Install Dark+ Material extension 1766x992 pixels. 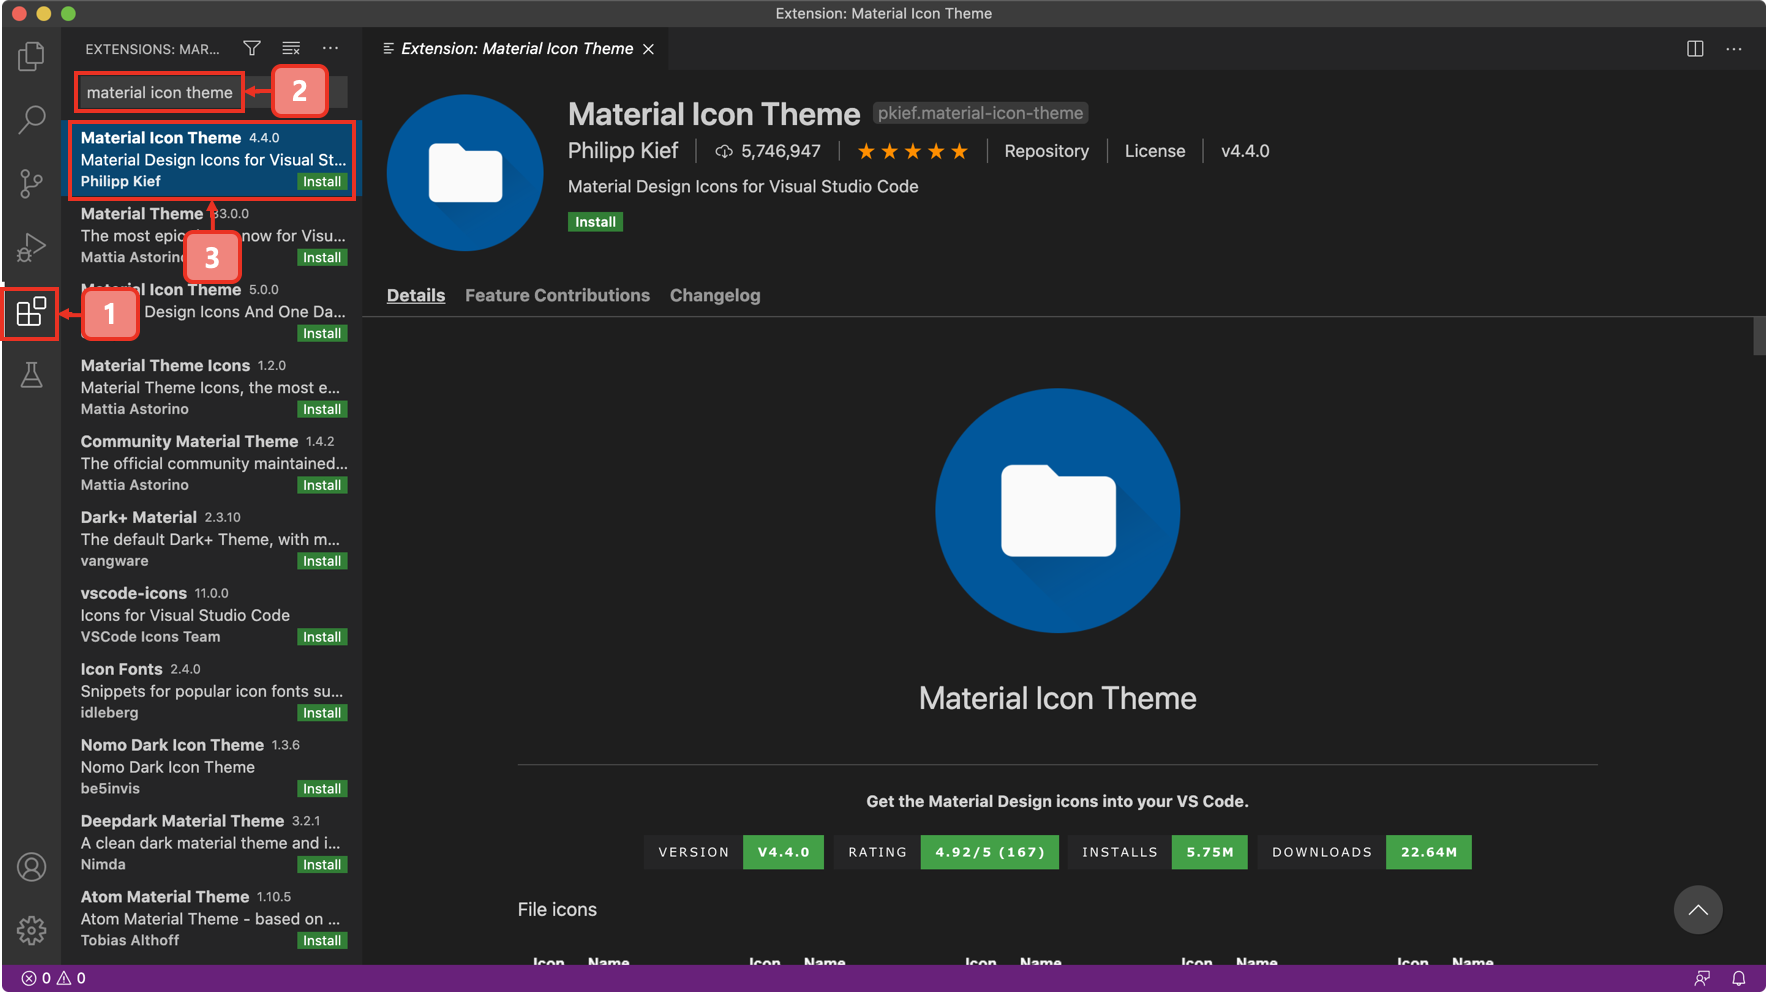[322, 562]
